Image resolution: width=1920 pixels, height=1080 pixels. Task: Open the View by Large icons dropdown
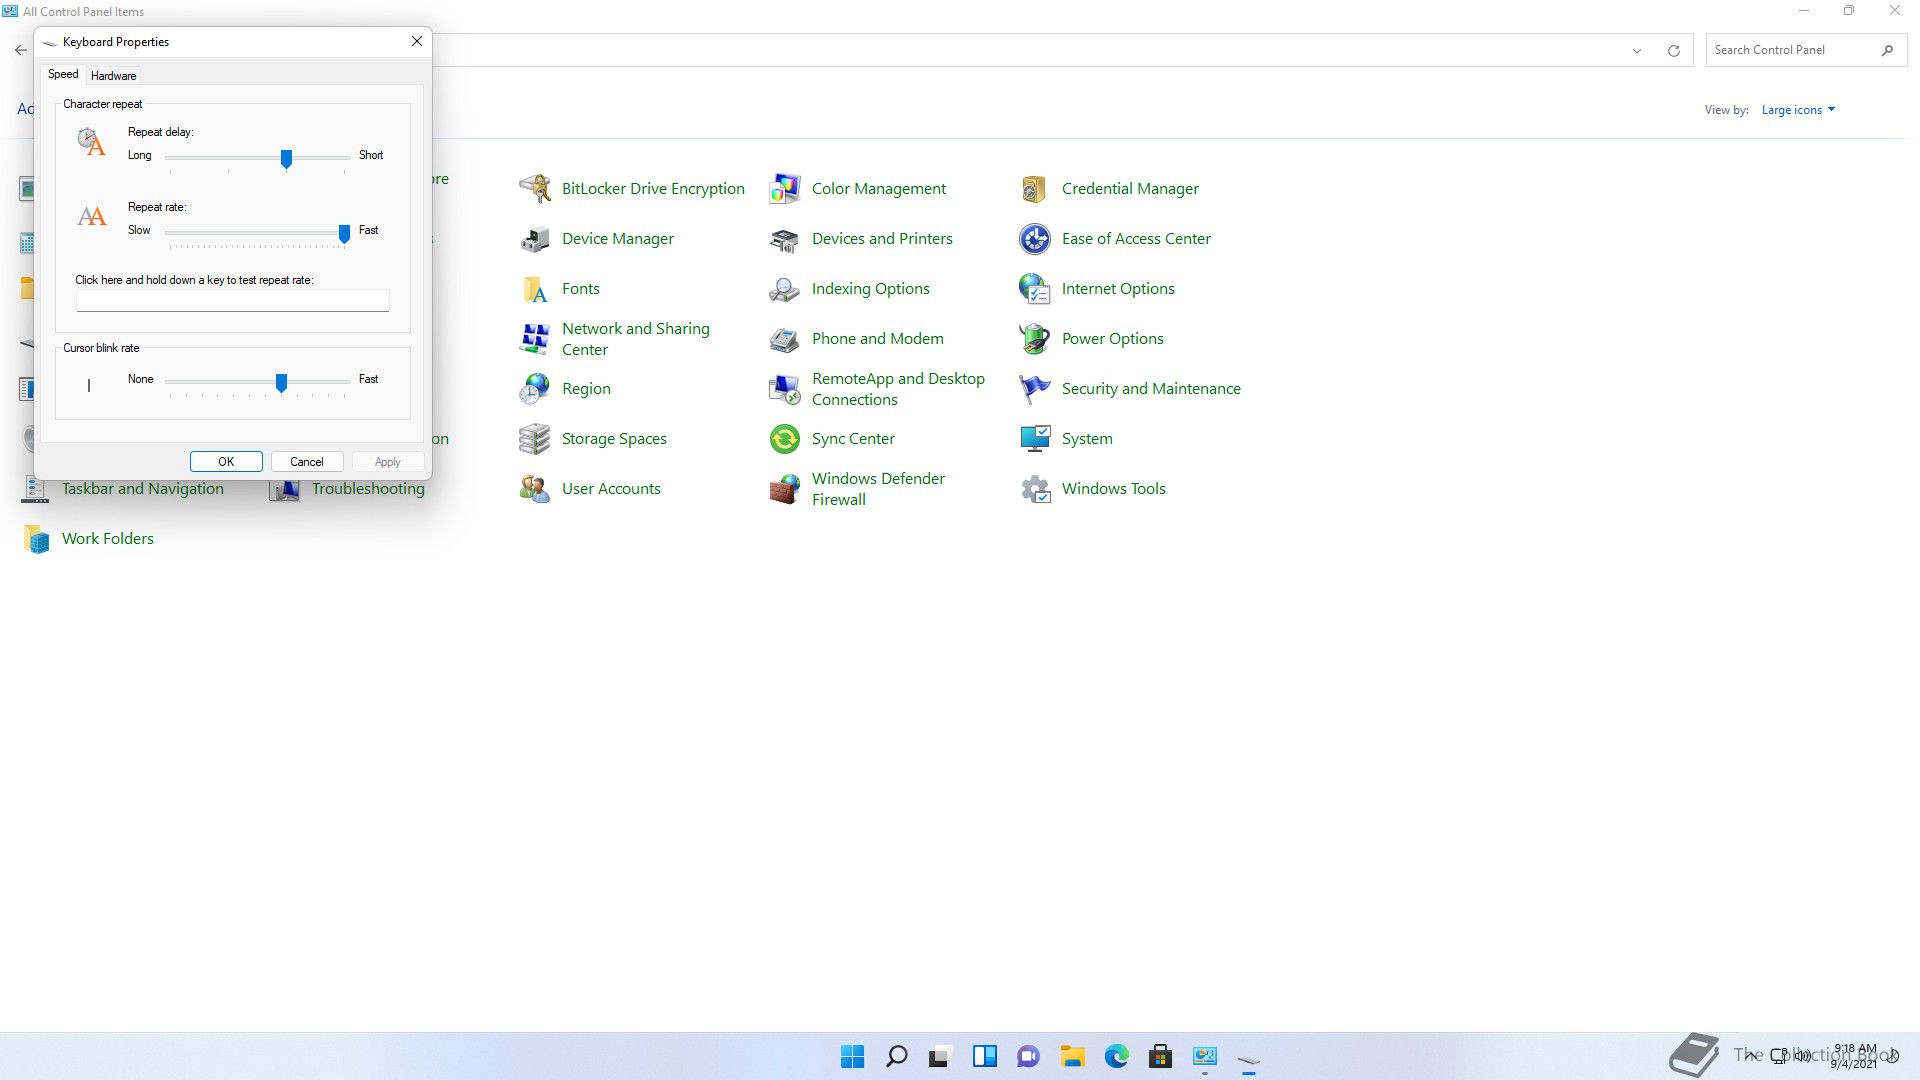[x=1798, y=110]
